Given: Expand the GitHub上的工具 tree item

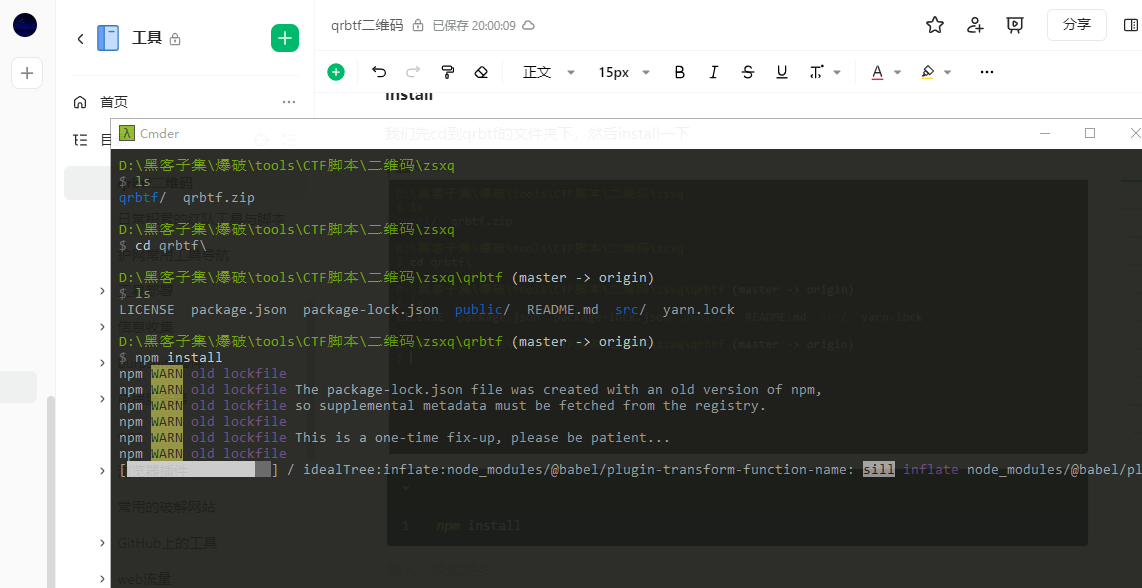Looking at the screenshot, I should coord(103,543).
